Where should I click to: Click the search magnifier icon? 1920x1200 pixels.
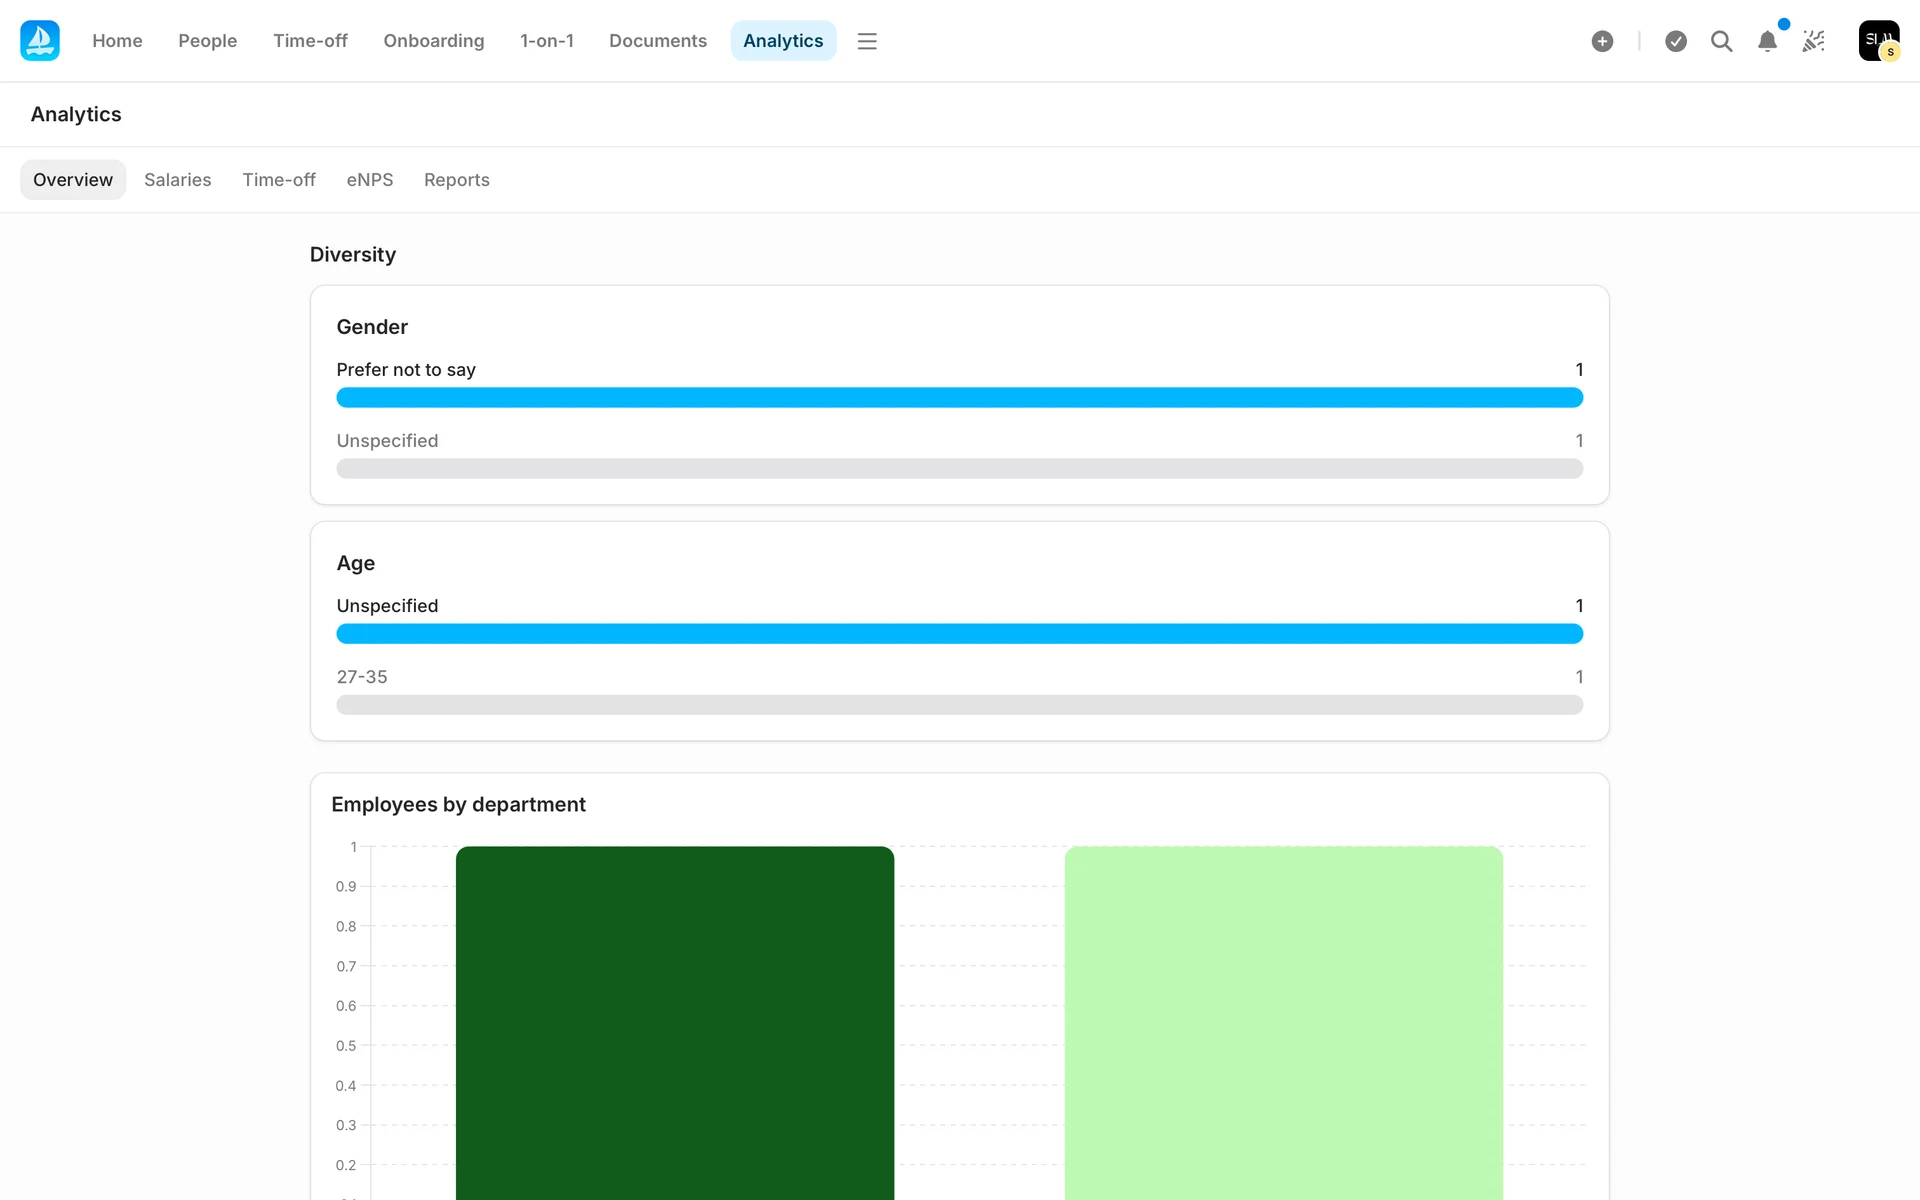(1721, 41)
